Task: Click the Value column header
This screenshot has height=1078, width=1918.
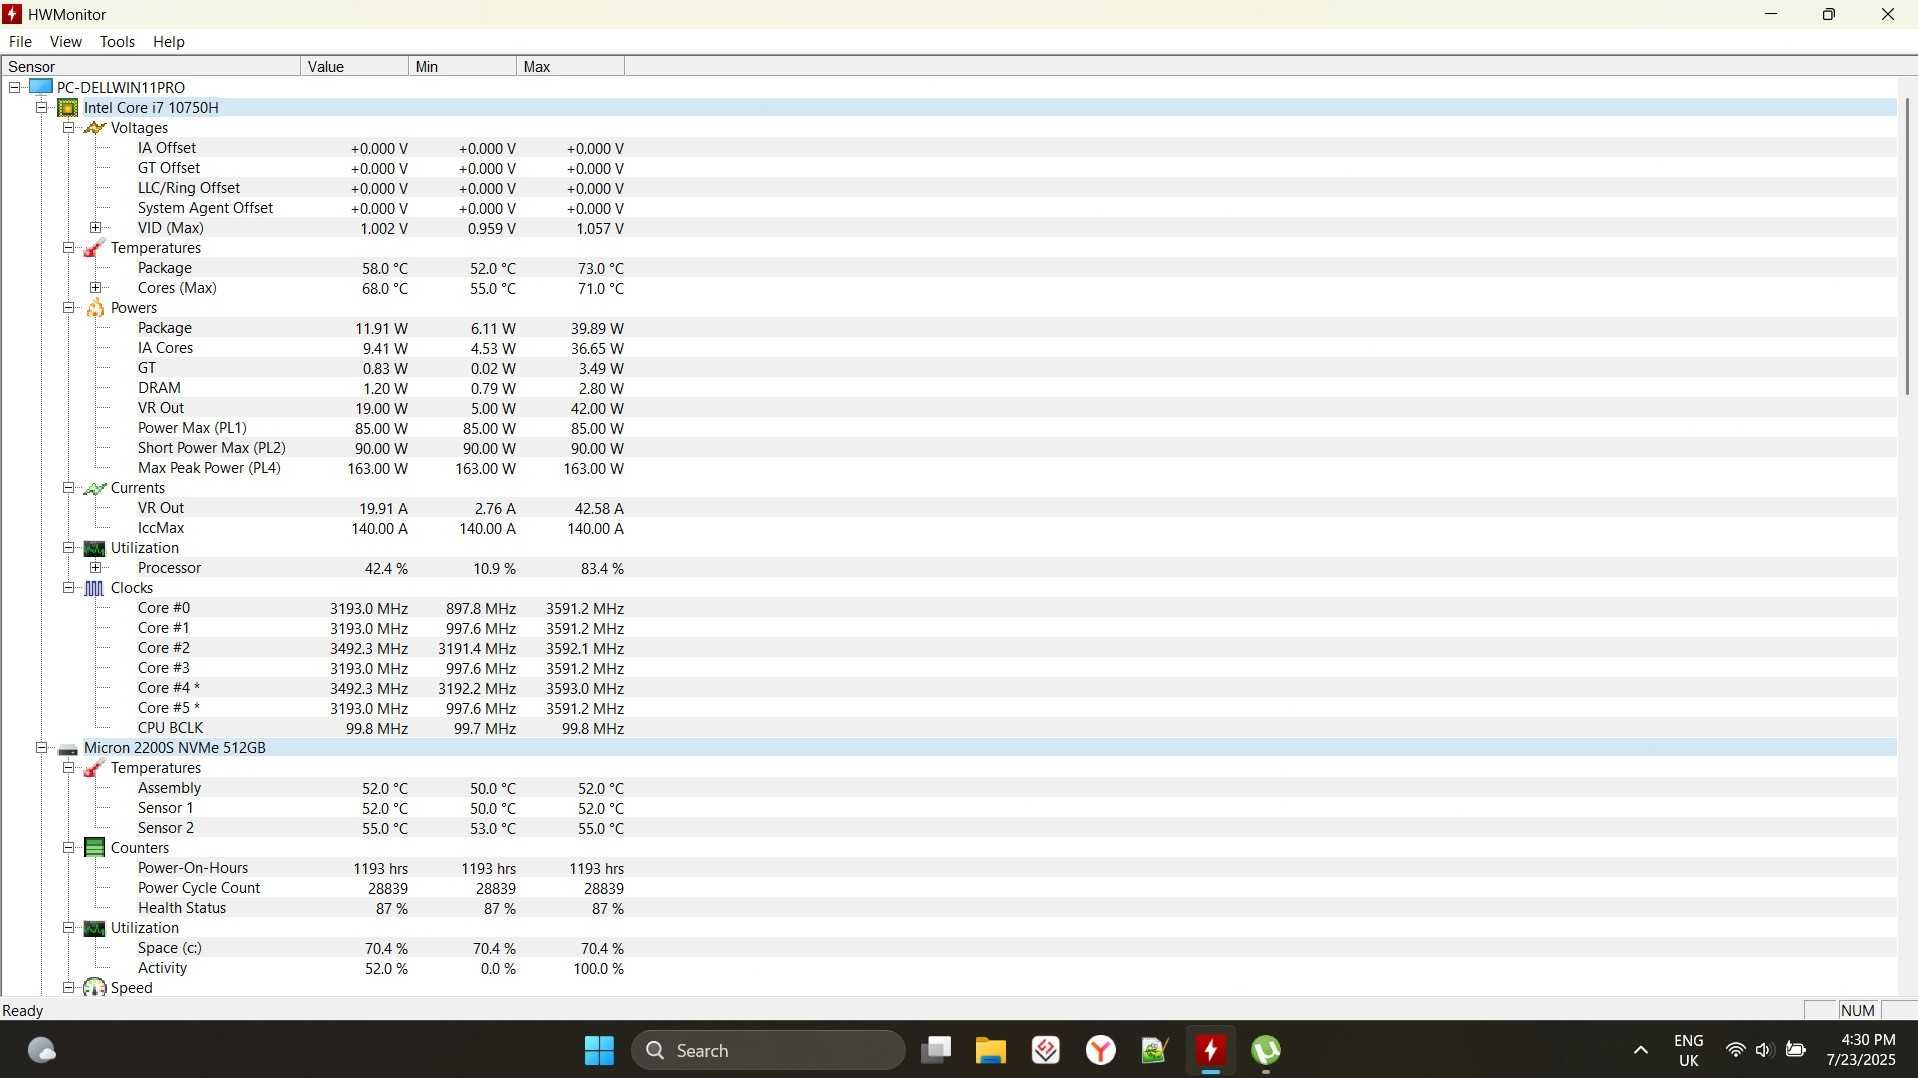Action: click(x=354, y=66)
